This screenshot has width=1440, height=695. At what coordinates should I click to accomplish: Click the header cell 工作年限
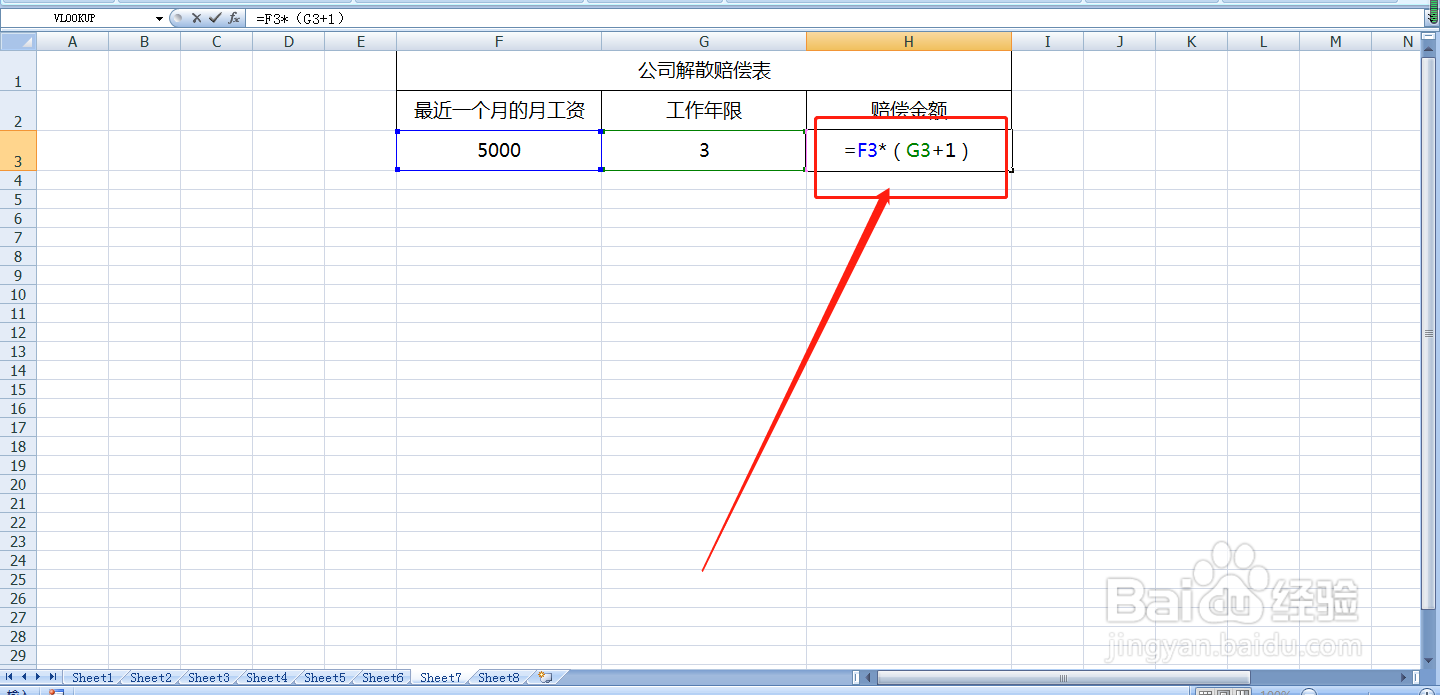(704, 111)
